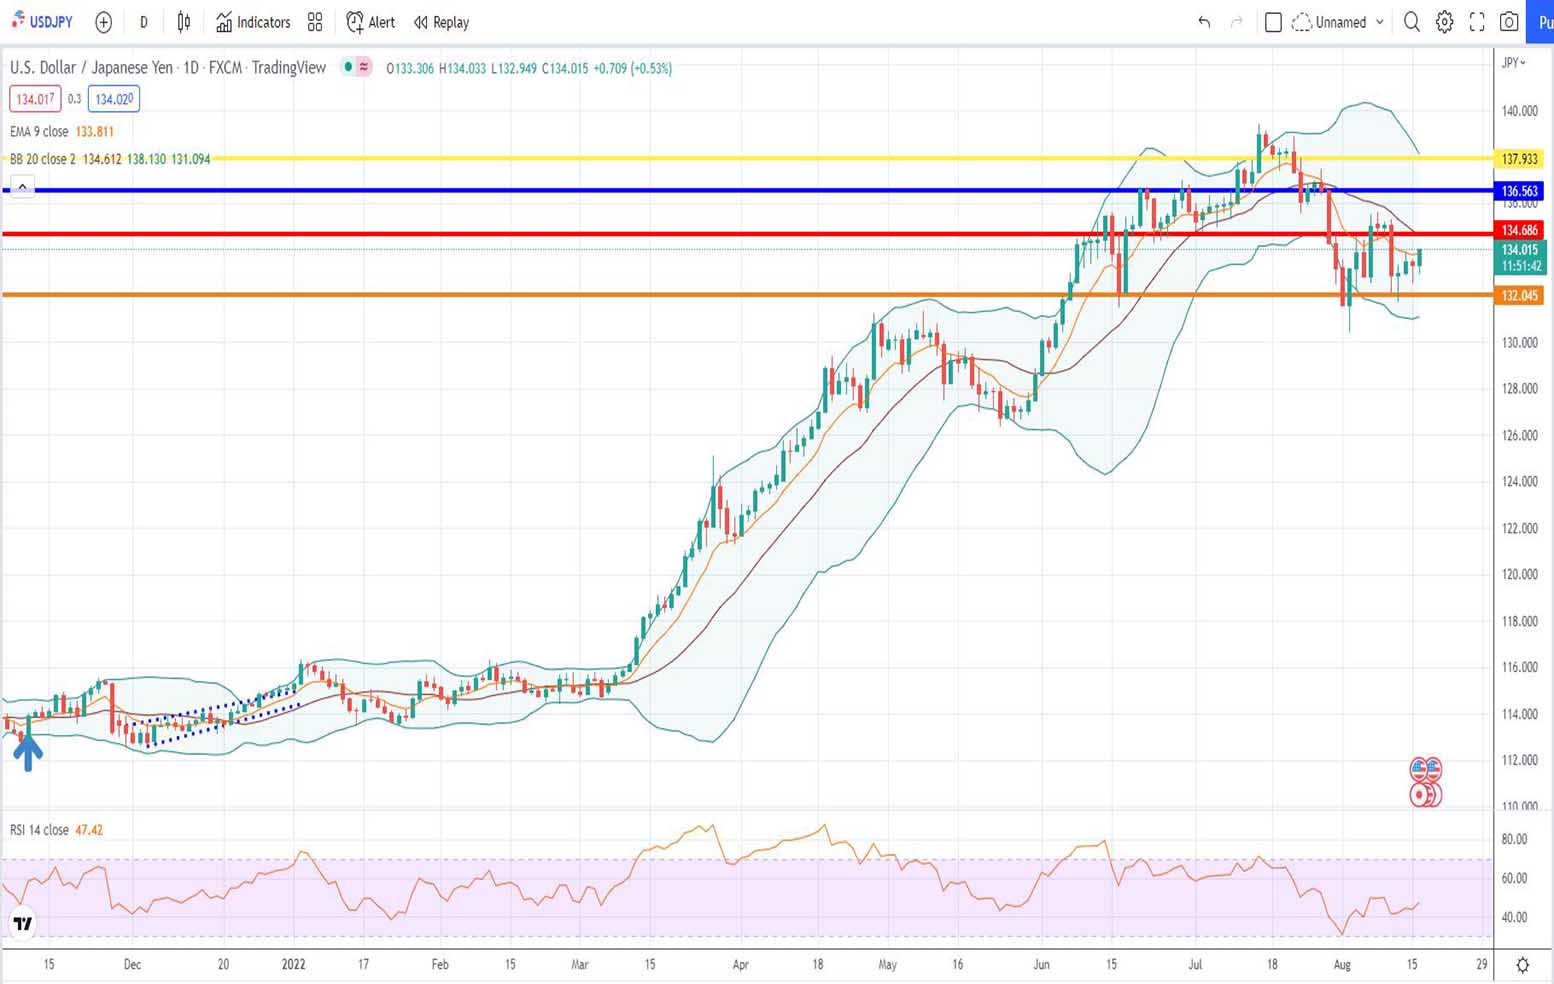This screenshot has height=984, width=1554.
Task: Create a new Alert
Action: coord(370,22)
